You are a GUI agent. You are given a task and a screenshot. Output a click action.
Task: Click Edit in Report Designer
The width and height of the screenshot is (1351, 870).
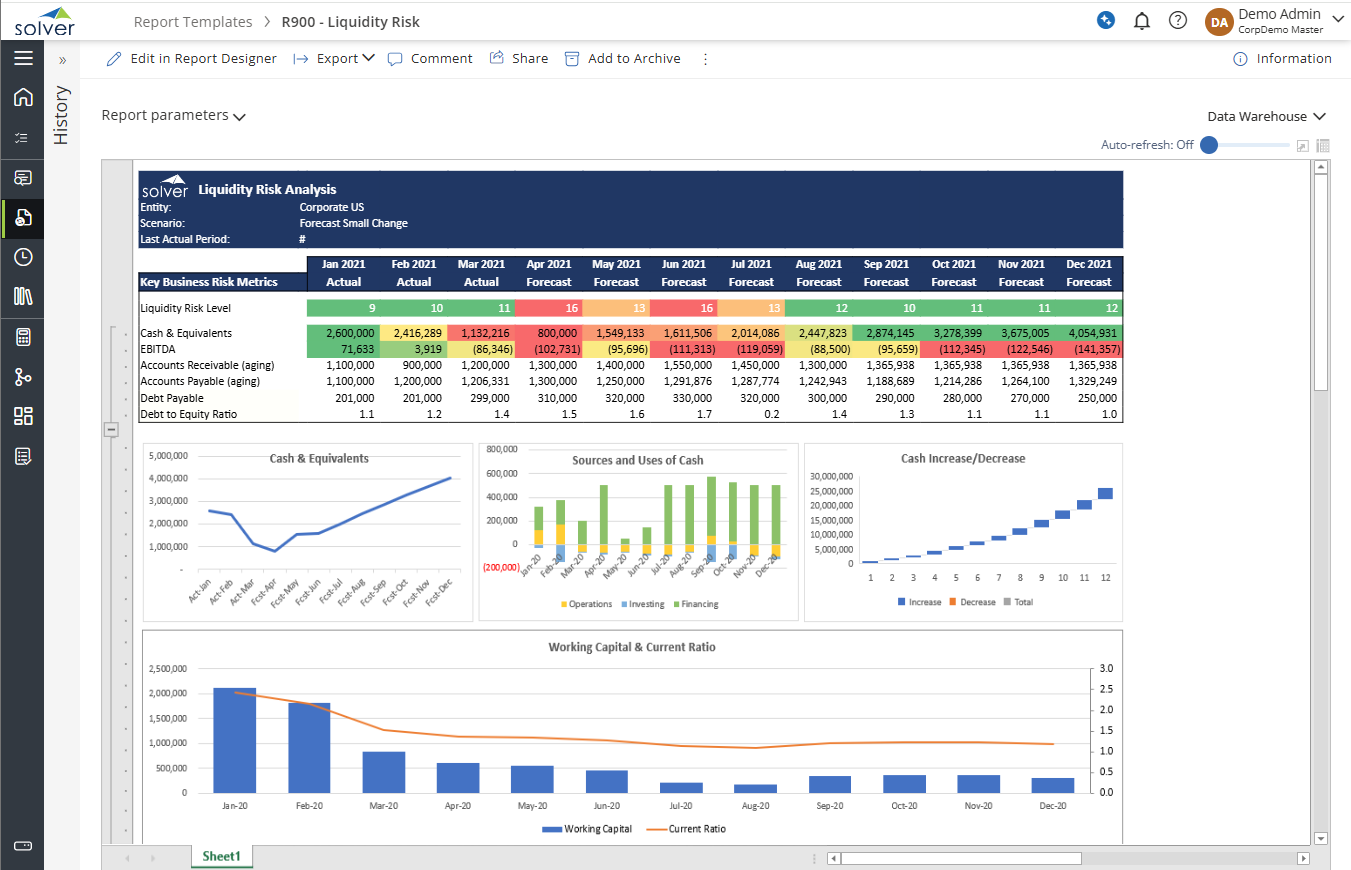click(x=191, y=59)
